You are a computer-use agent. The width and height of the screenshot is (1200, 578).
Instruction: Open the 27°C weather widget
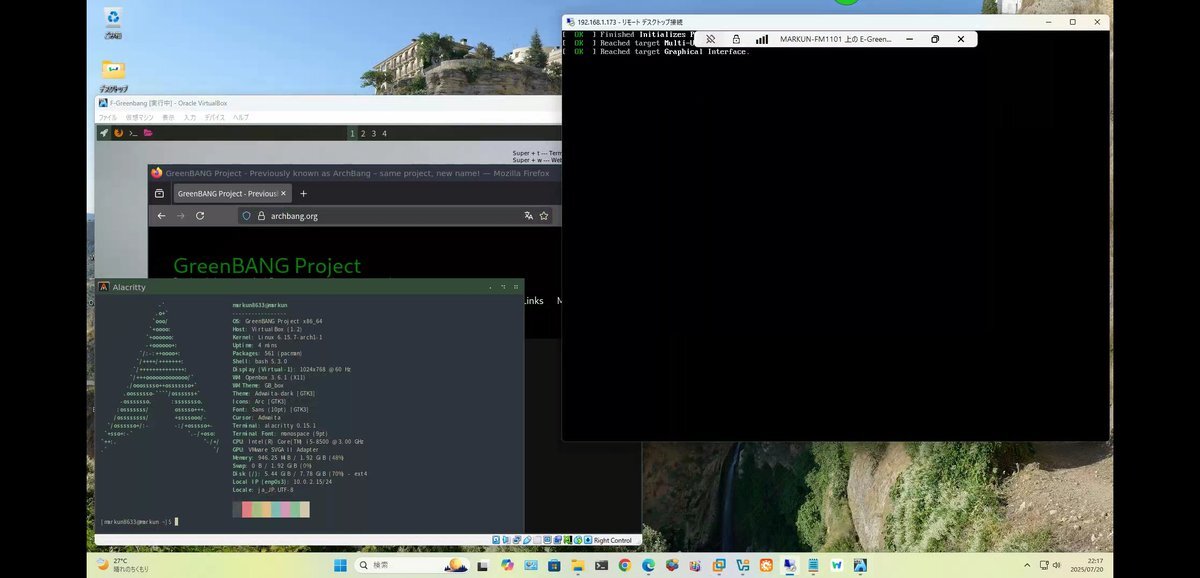(123, 565)
